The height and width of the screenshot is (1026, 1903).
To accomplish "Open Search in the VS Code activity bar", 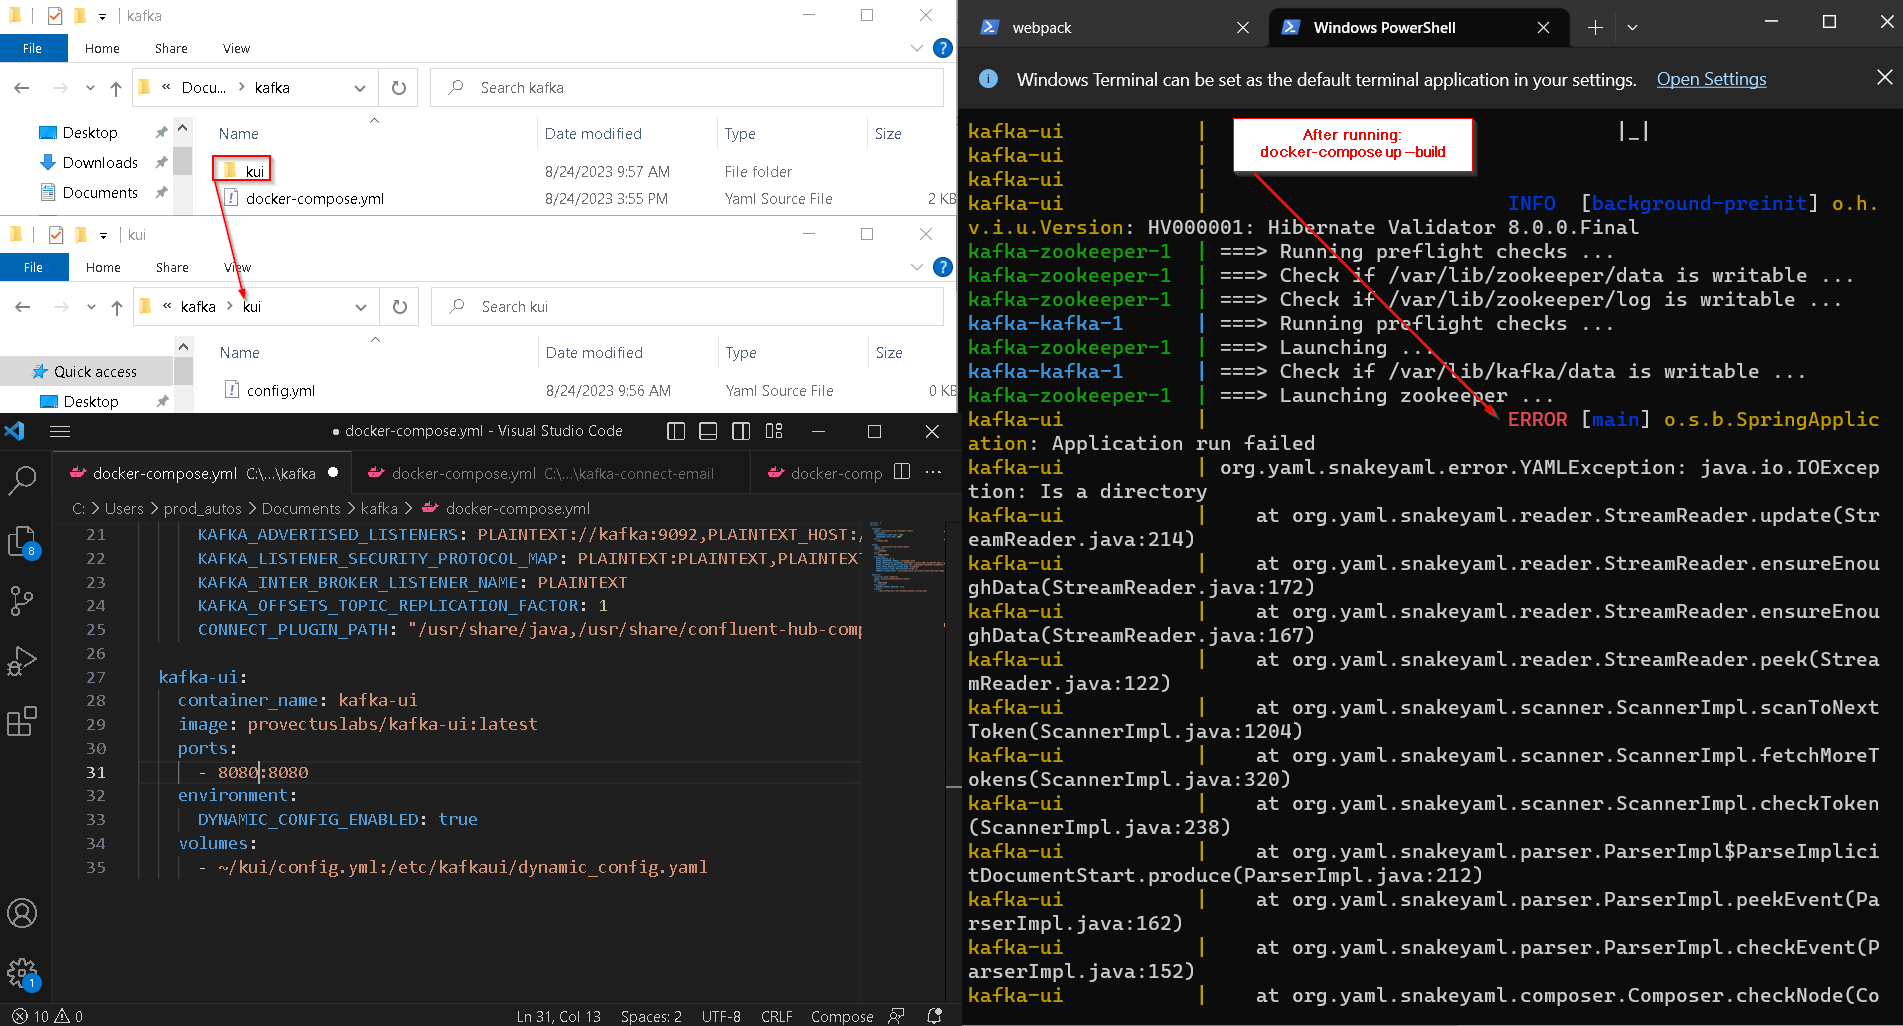I will point(24,481).
